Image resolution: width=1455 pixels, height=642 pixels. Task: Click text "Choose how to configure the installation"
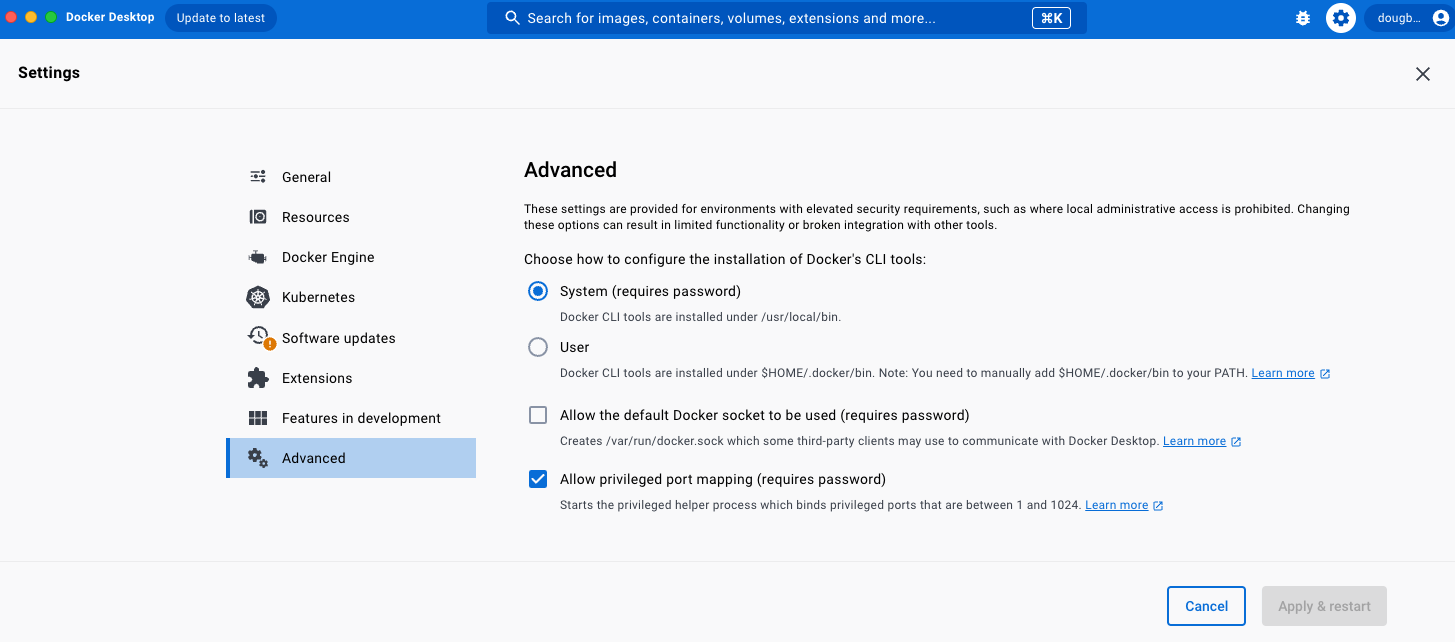[x=725, y=259]
